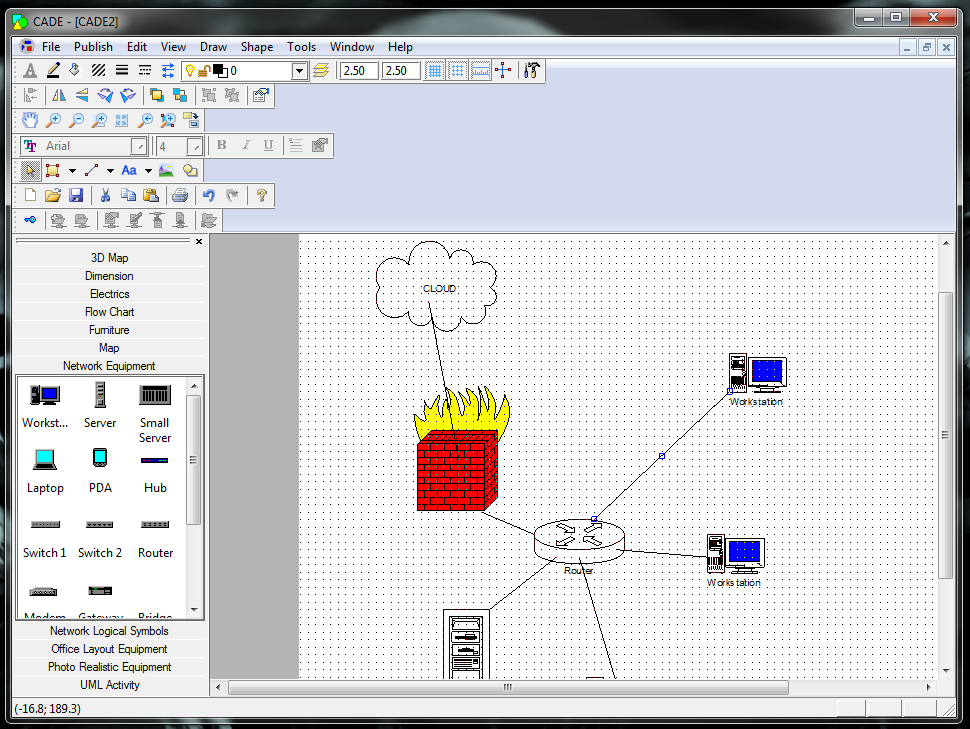This screenshot has width=970, height=729.
Task: Toggle the solid grid display button
Action: (x=435, y=71)
